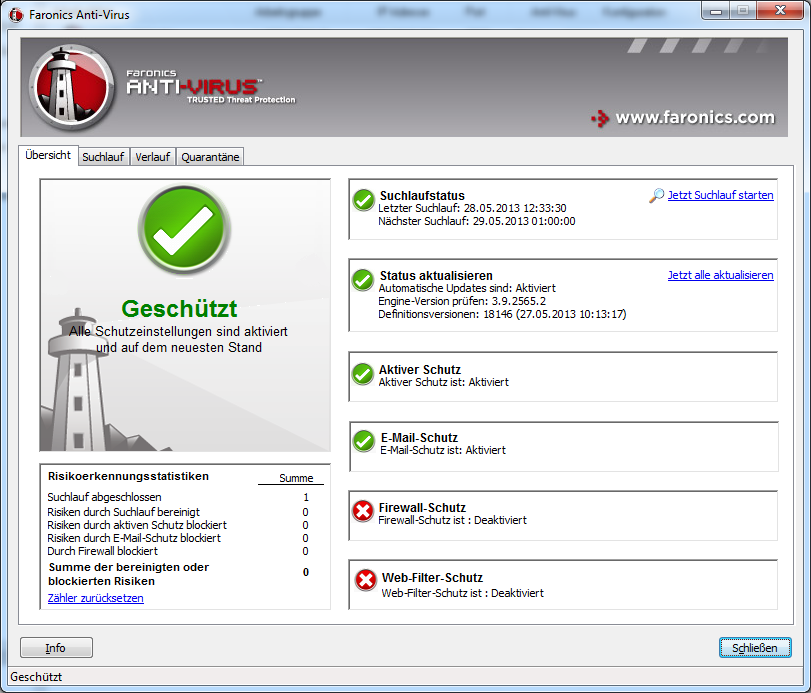The width and height of the screenshot is (811, 693).
Task: Click the Faronics Anti-Virus title bar text
Action: click(79, 15)
